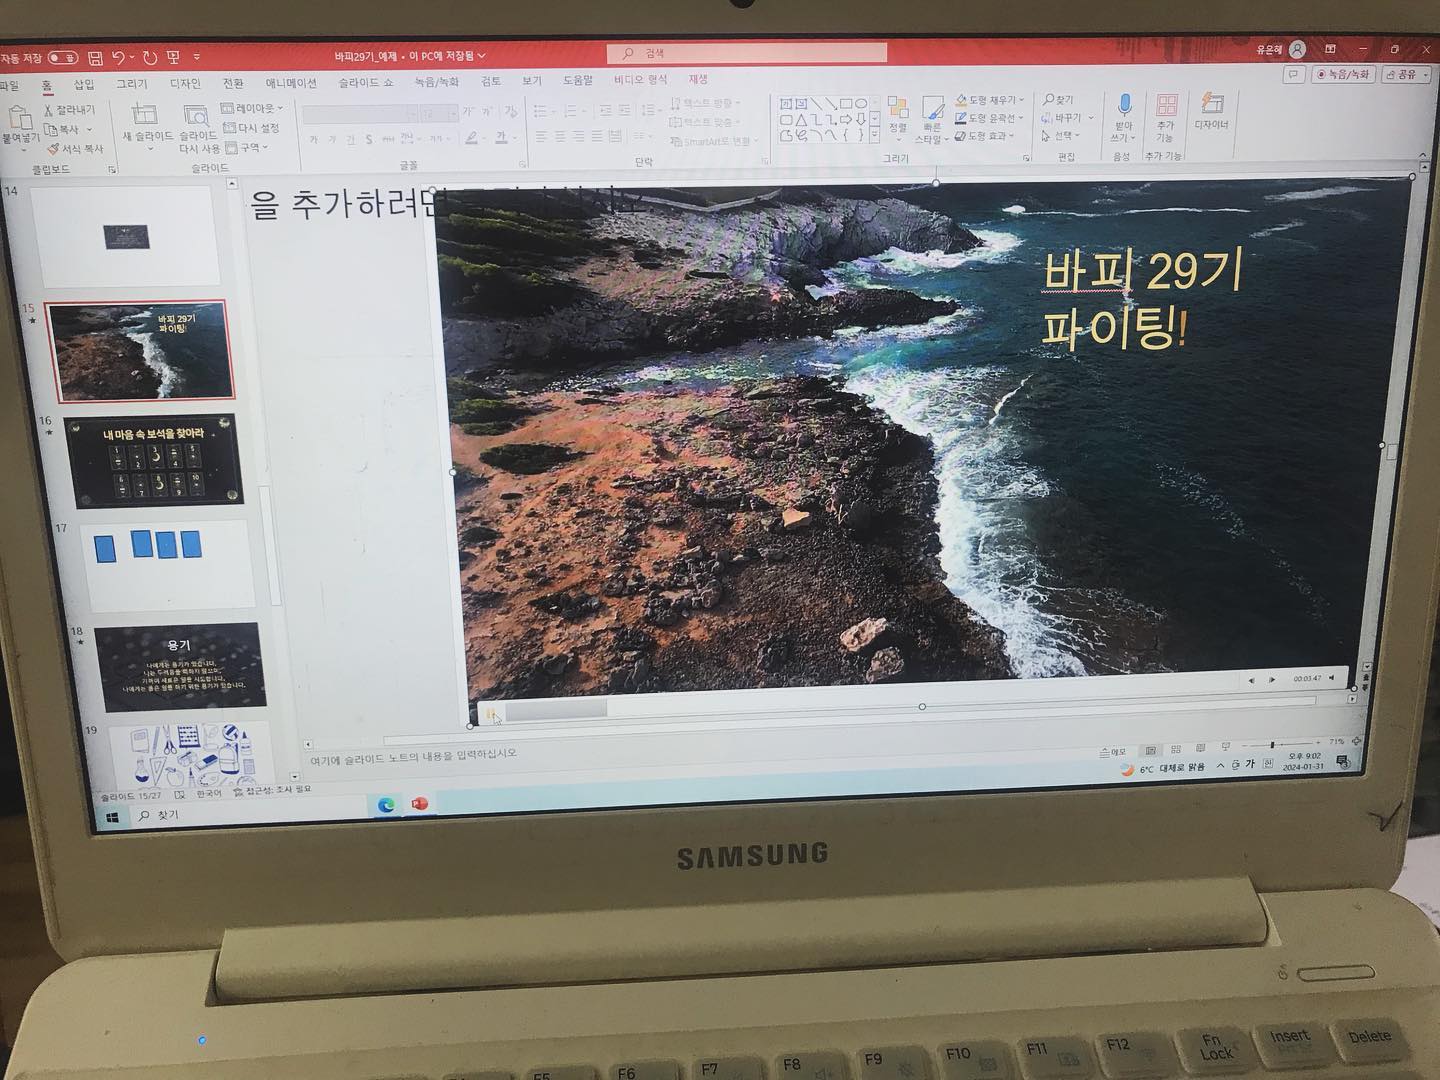Open ribbon display options icon
Screen dimensions: 1440x1080
pyautogui.click(x=1331, y=49)
